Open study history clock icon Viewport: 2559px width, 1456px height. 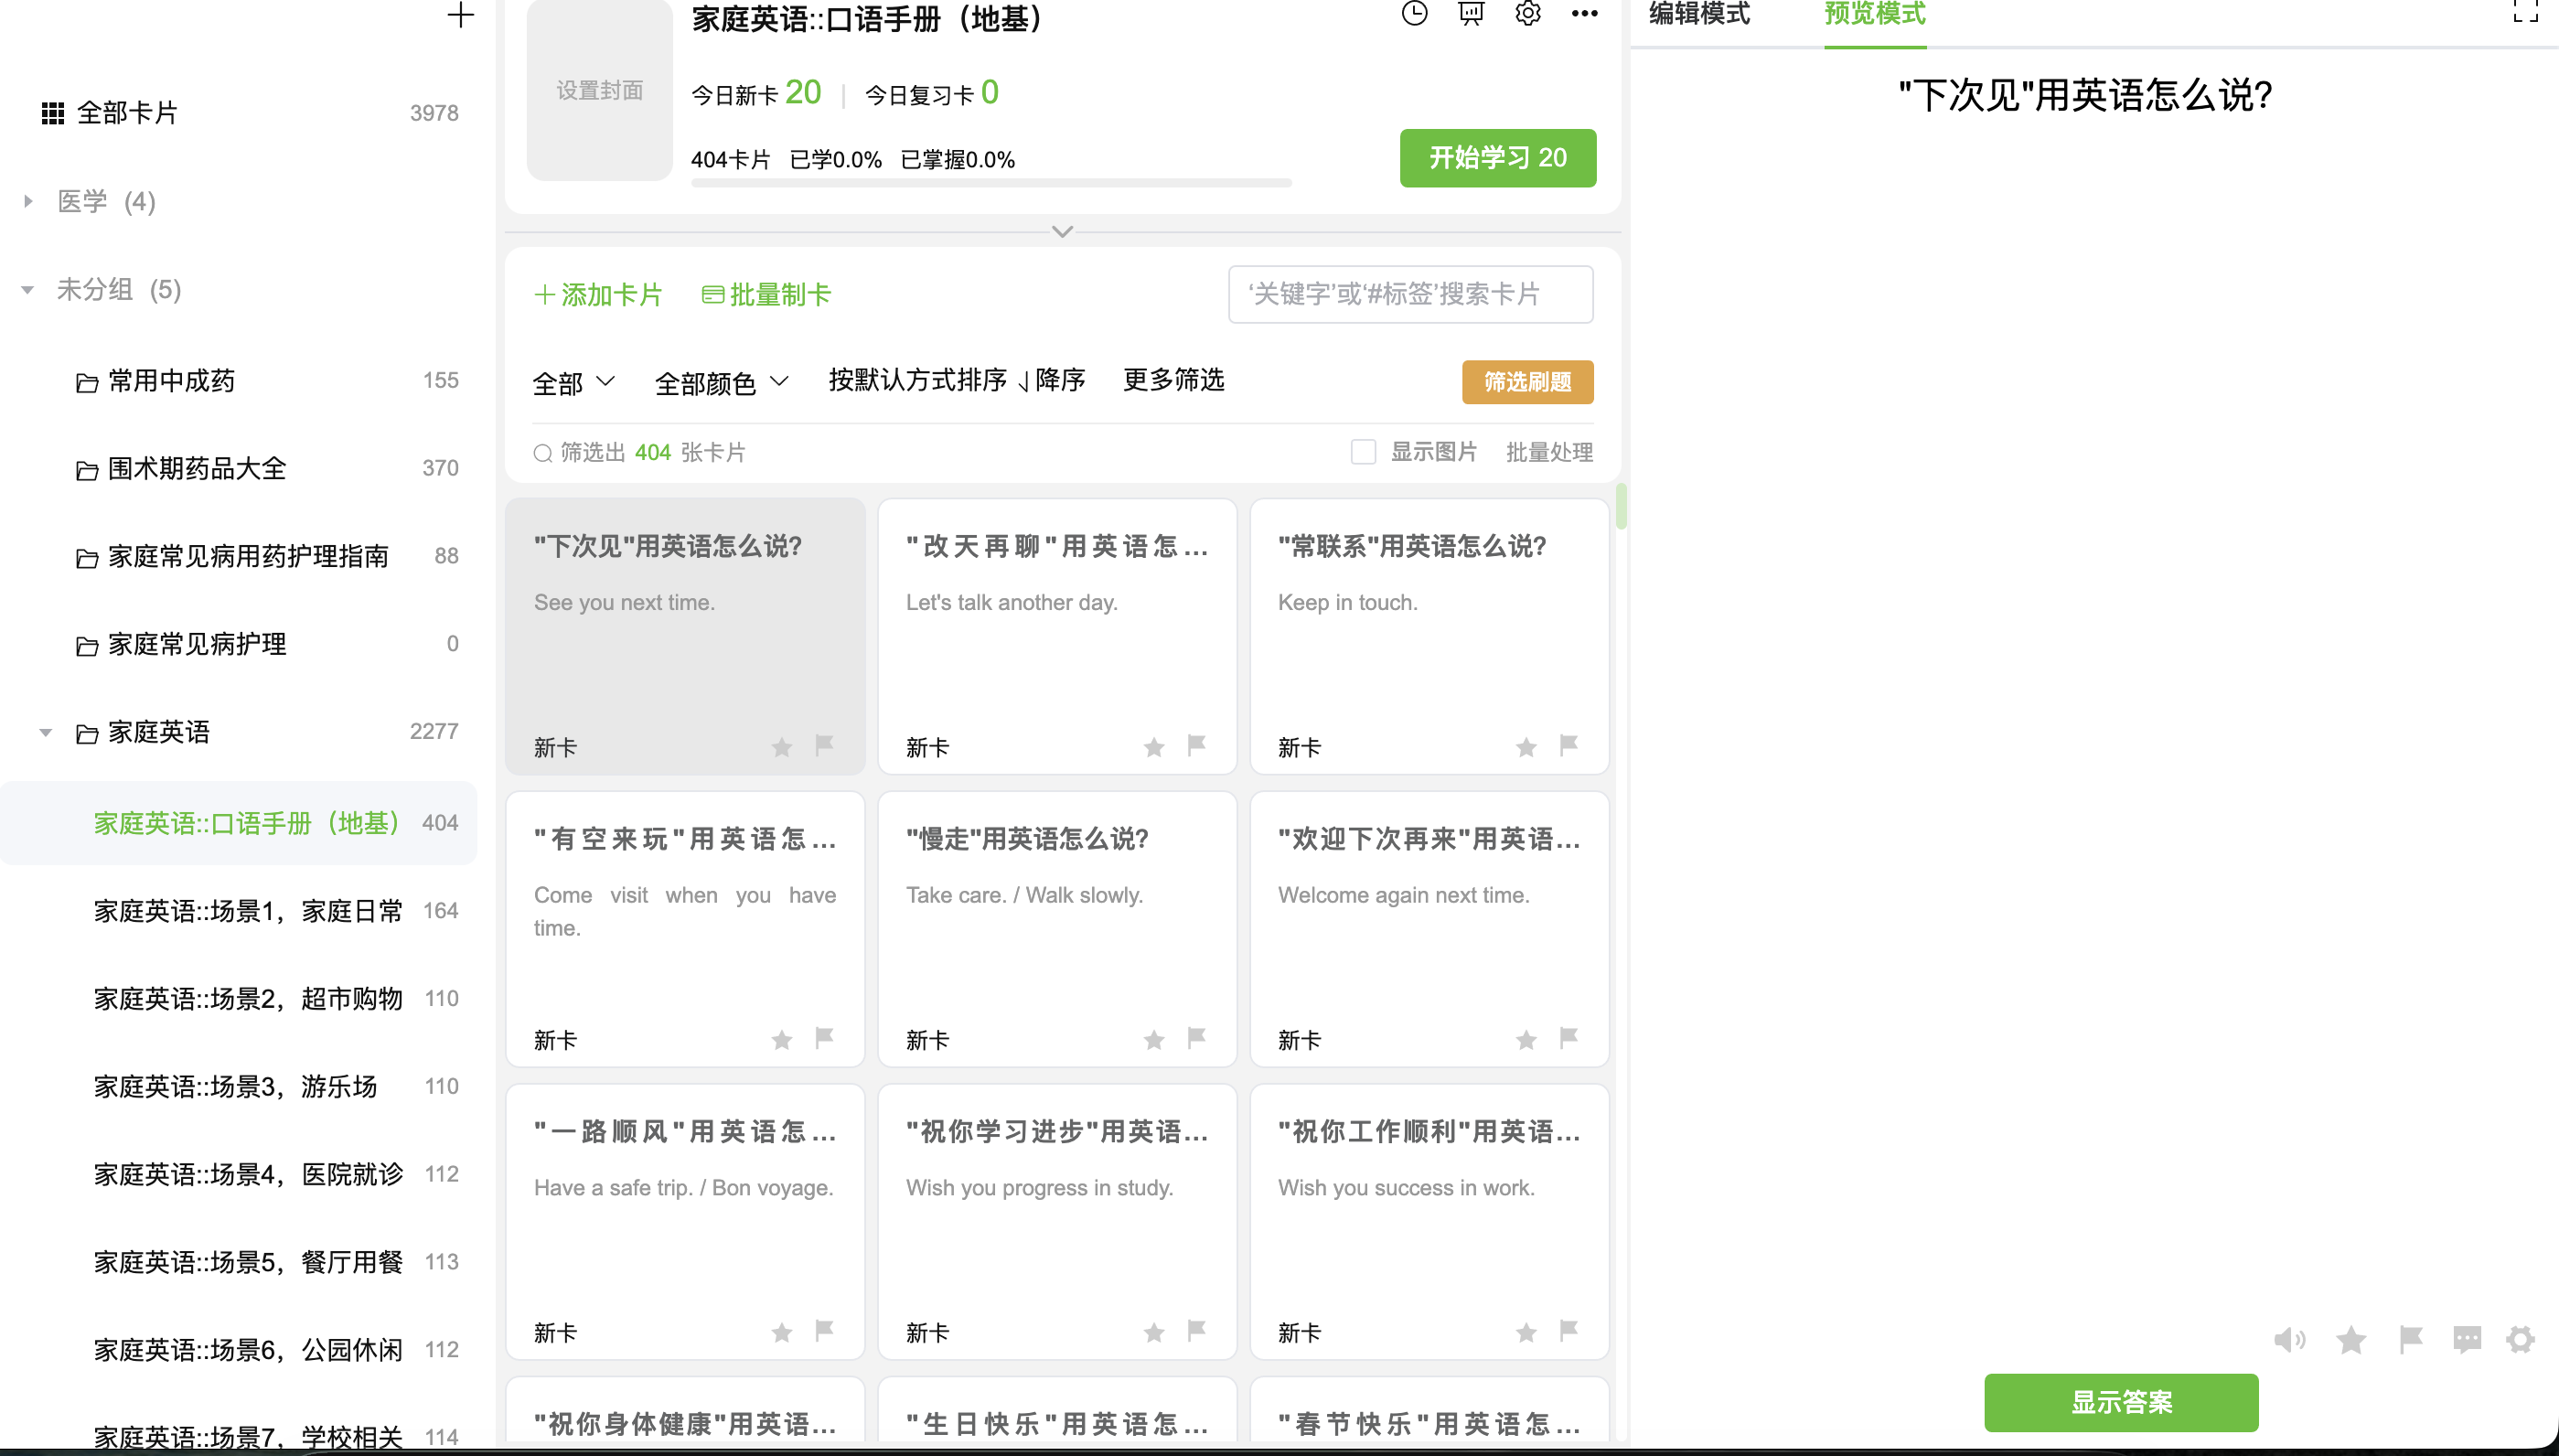click(1414, 13)
